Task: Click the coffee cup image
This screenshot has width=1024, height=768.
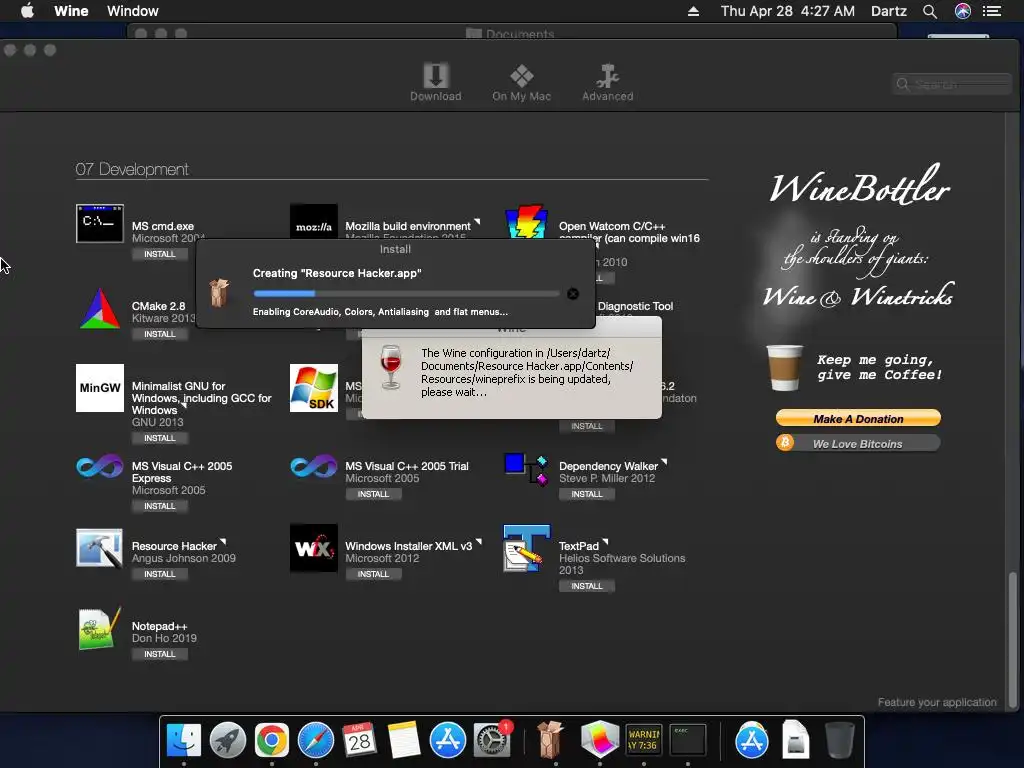Action: (784, 368)
